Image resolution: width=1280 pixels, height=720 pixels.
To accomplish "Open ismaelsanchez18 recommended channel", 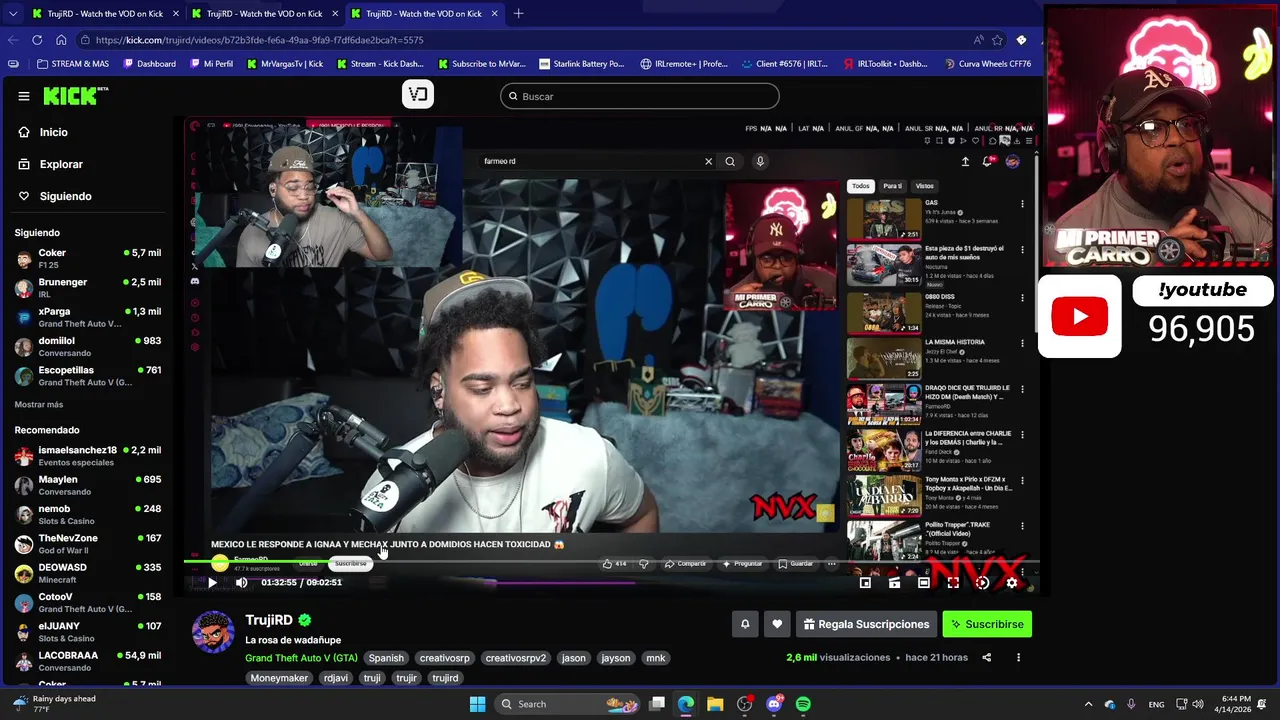I will click(88, 455).
